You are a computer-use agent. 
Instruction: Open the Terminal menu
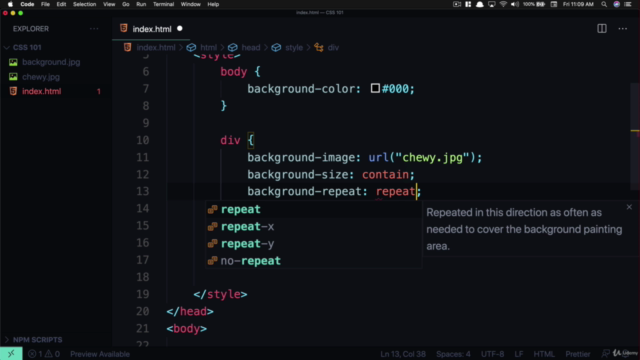point(164,4)
